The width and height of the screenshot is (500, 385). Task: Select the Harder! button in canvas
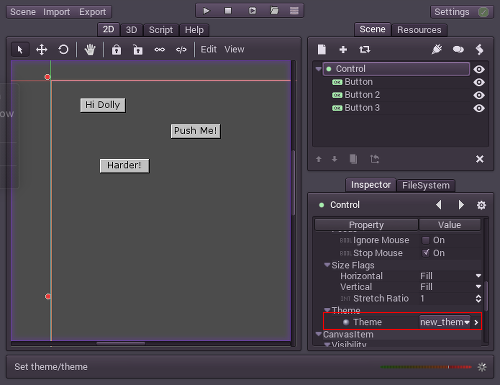(x=124, y=166)
